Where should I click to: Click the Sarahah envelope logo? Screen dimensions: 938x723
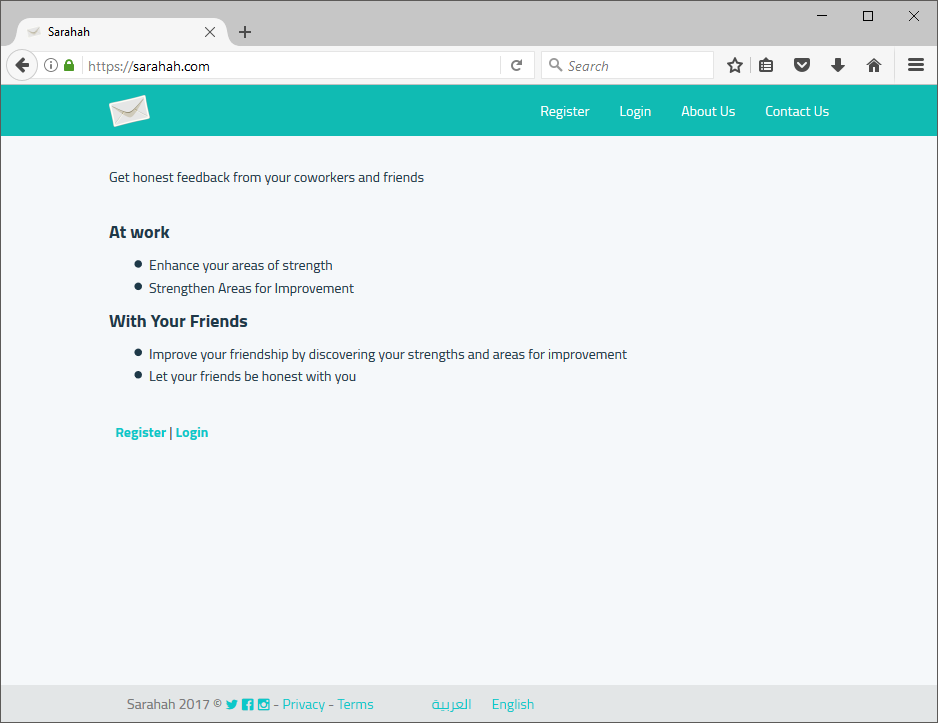[129, 111]
